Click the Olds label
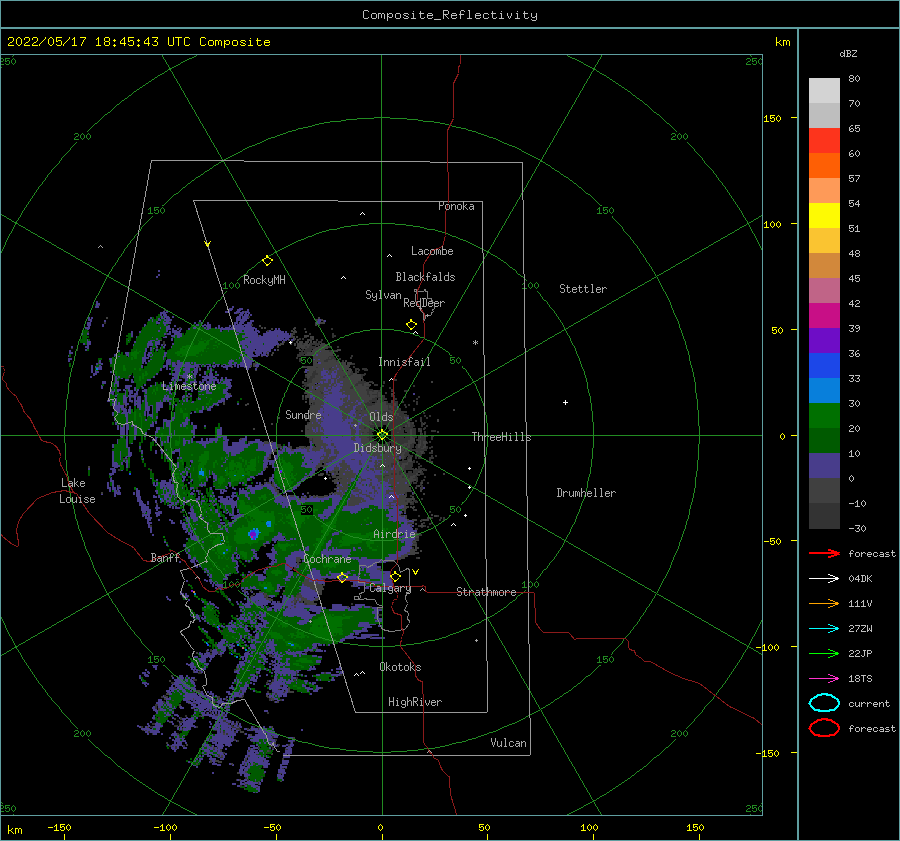The height and width of the screenshot is (841, 900). coord(381,417)
